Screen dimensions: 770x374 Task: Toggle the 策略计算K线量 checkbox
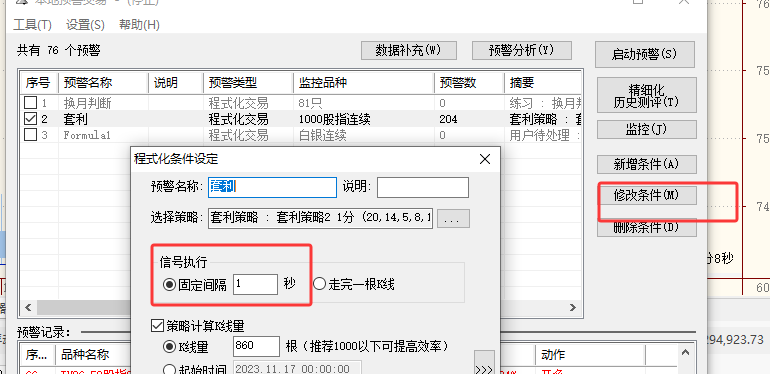coord(158,325)
